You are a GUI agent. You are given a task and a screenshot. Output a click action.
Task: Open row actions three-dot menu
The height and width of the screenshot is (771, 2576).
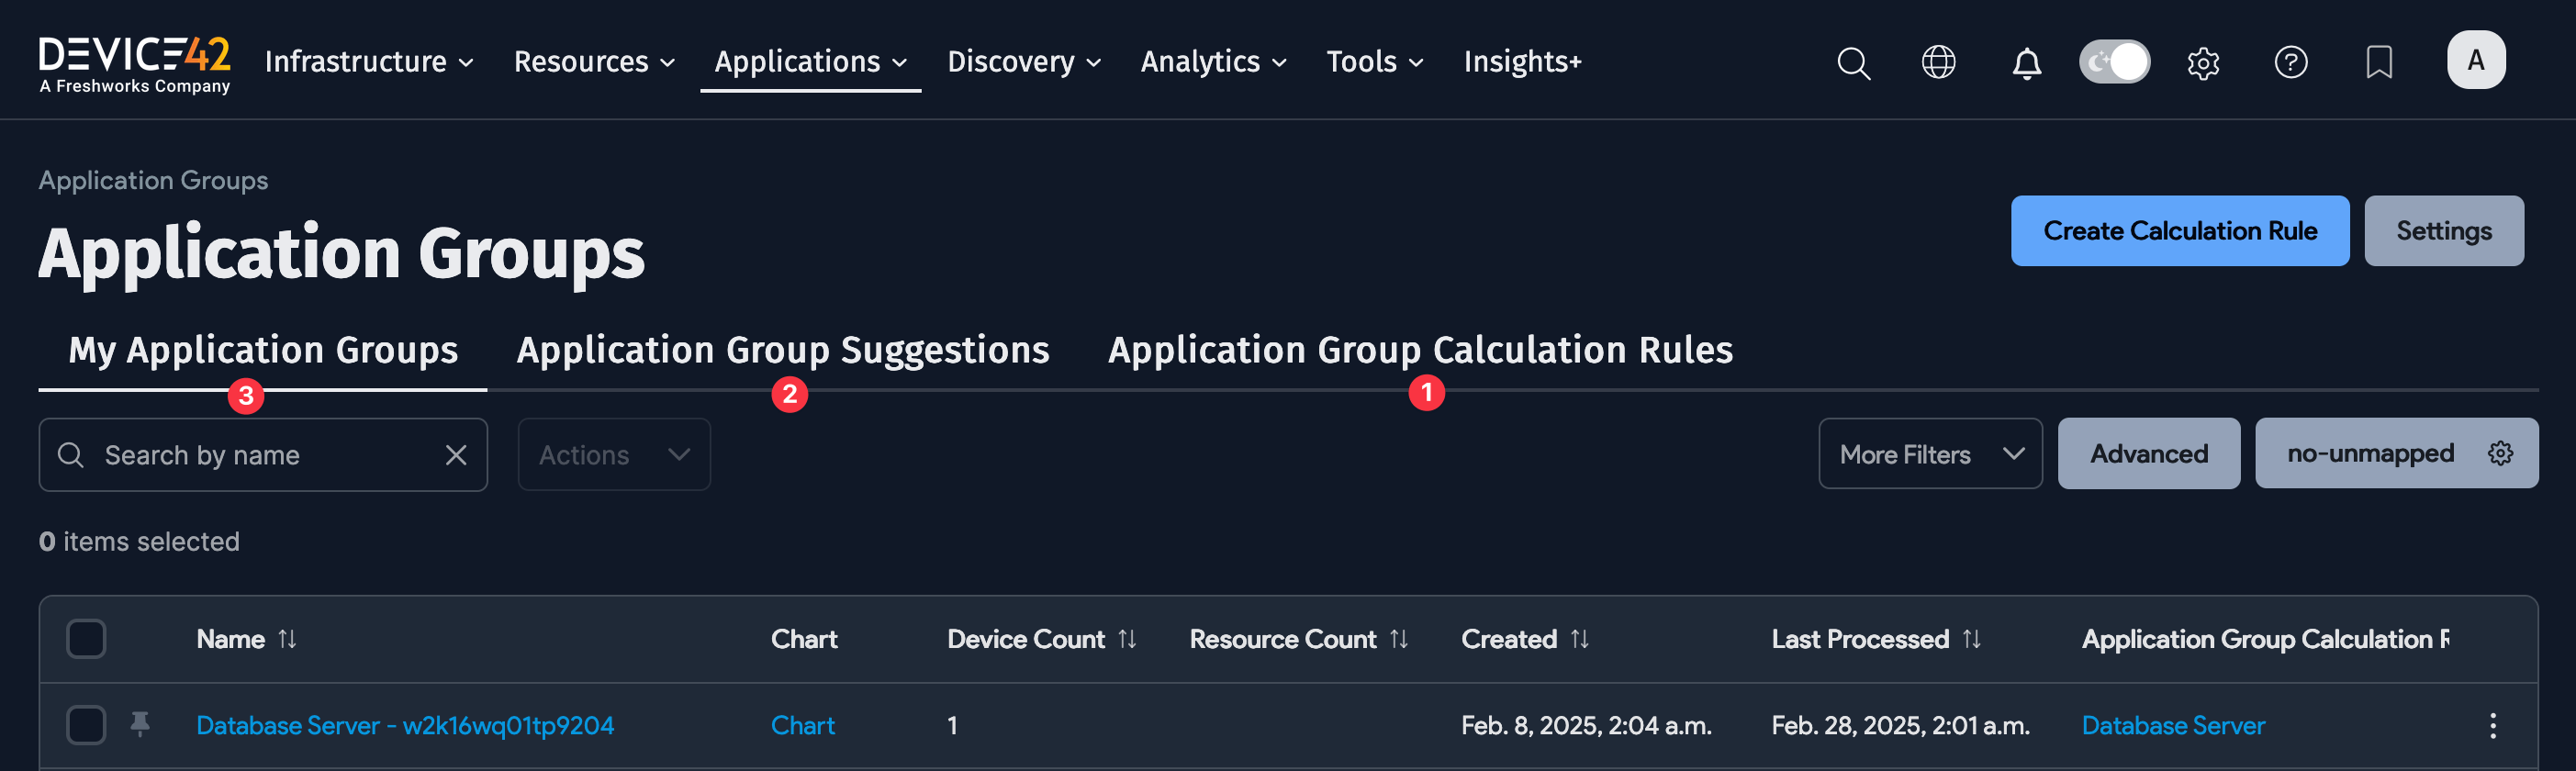point(2492,725)
